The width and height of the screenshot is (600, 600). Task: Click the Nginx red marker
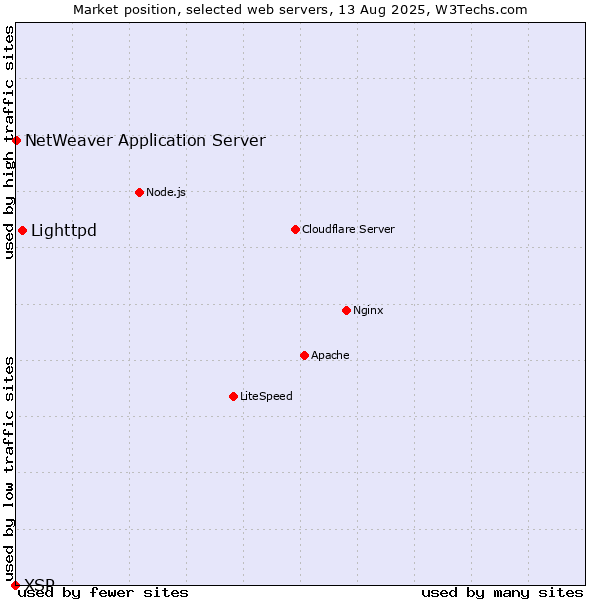coord(346,310)
